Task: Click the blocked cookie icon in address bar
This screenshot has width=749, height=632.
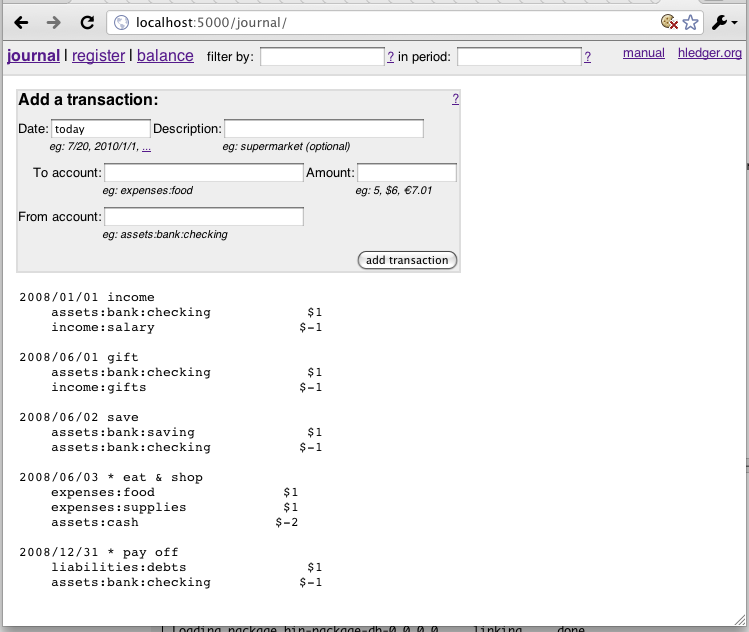Action: point(669,22)
